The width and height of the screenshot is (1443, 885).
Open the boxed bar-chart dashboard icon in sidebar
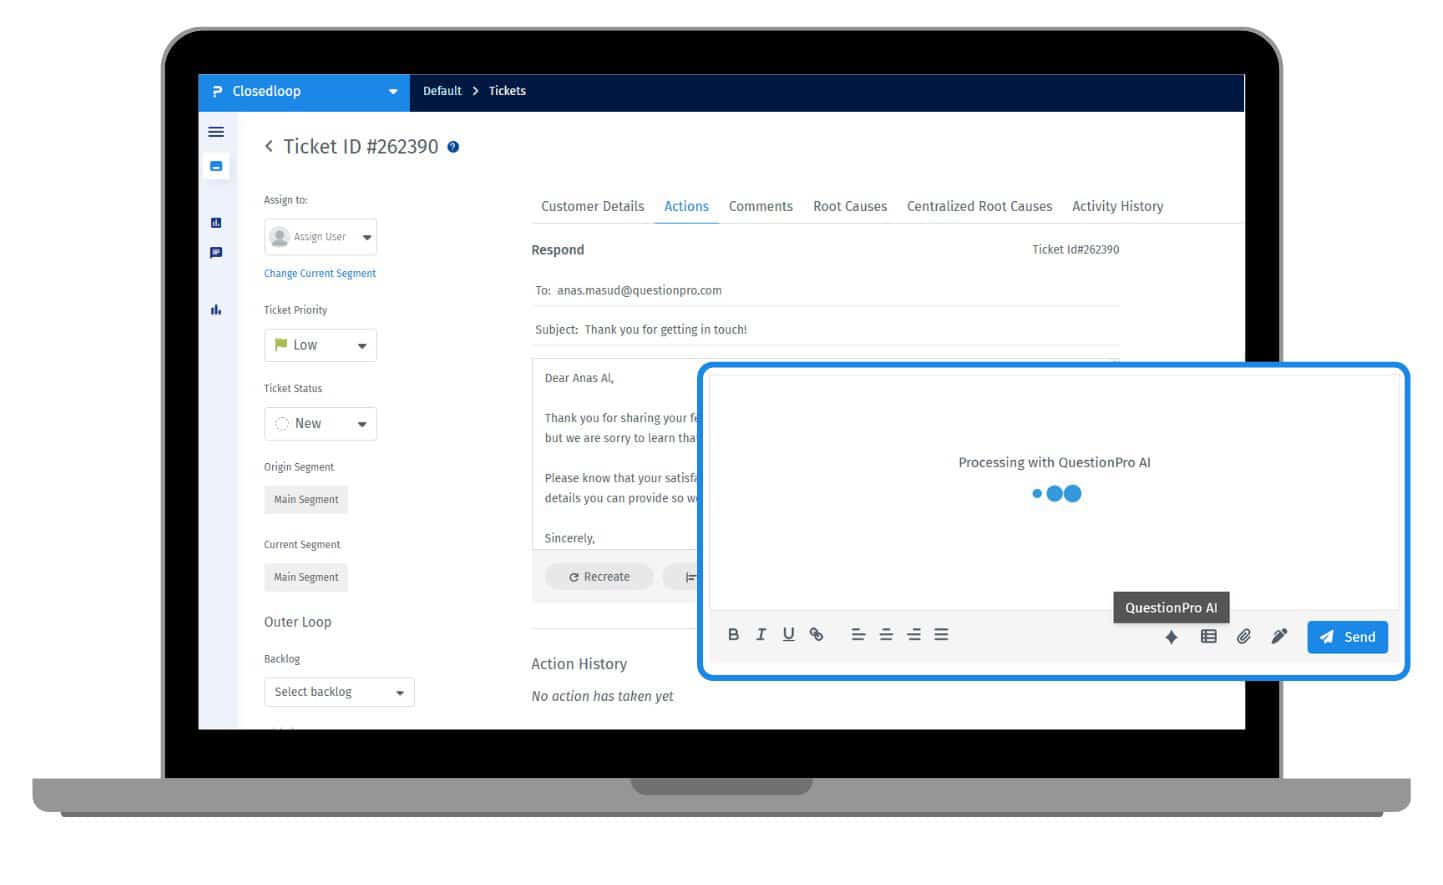(x=216, y=223)
